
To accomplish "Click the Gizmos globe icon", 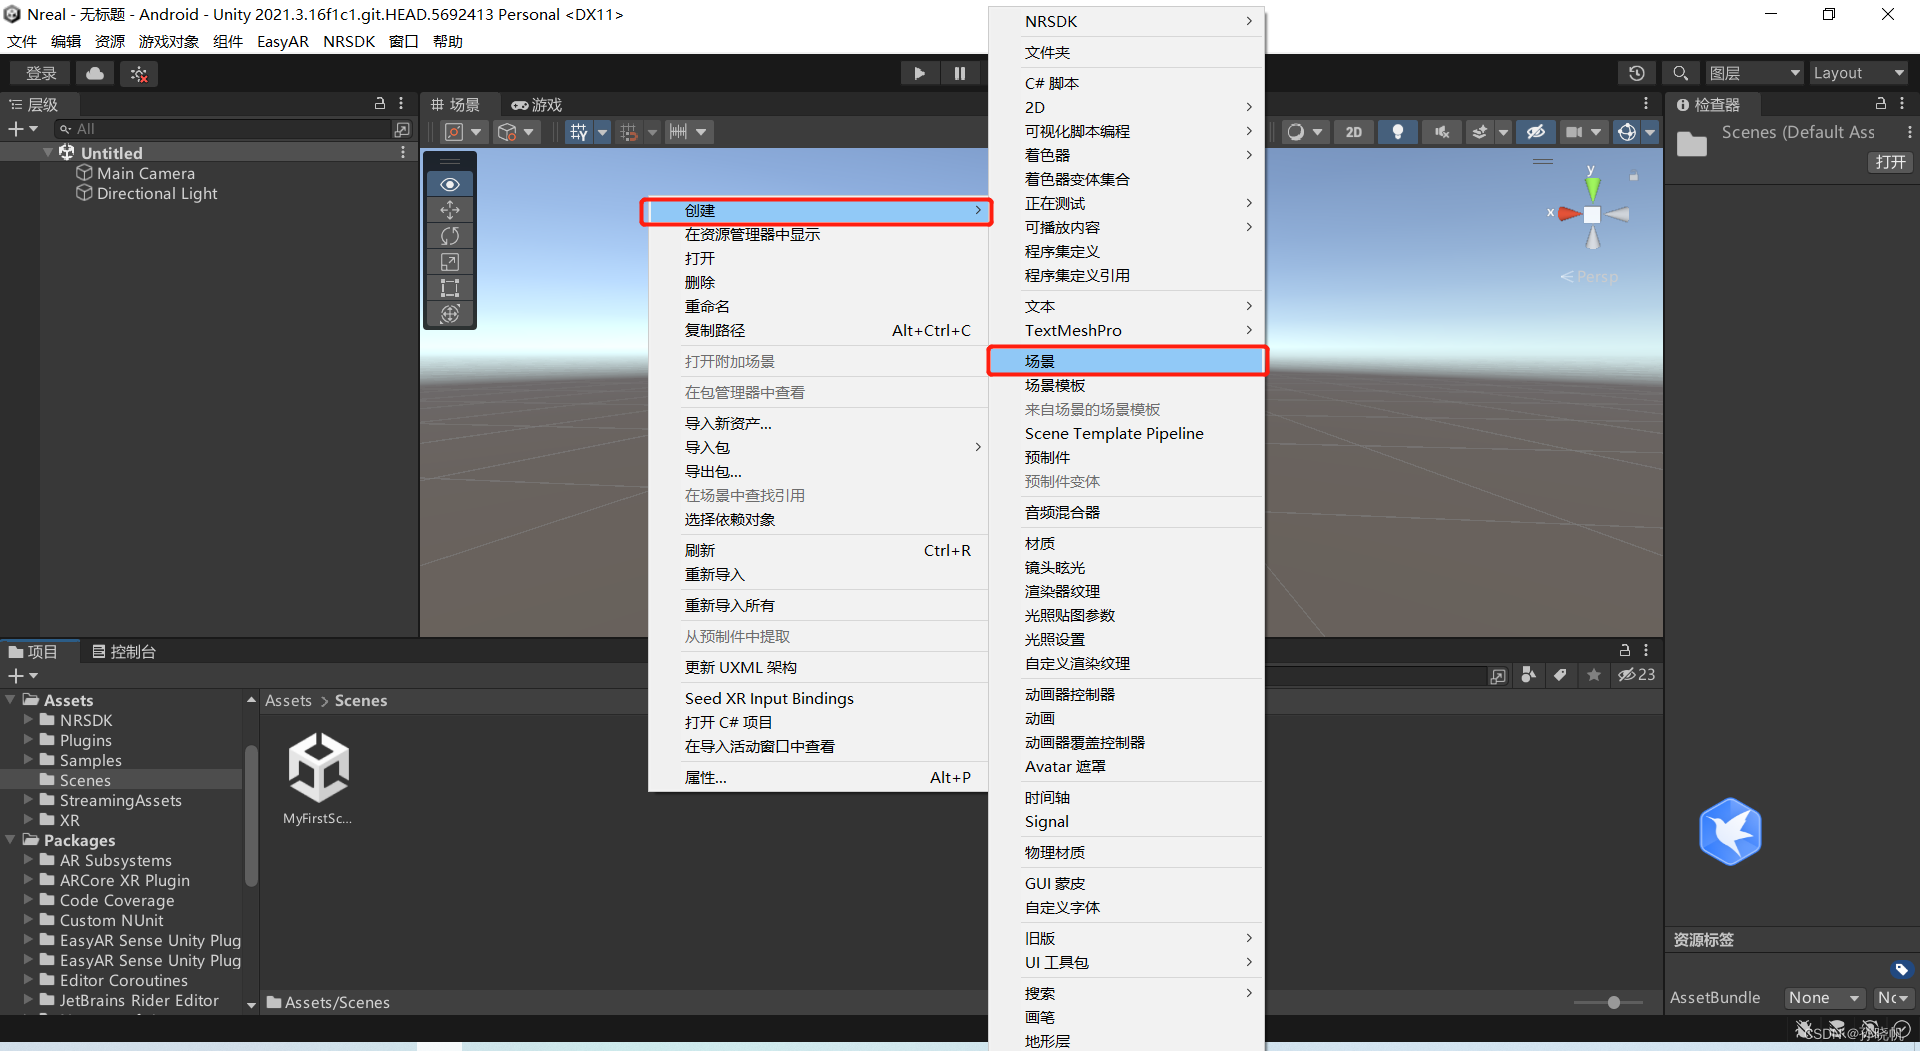I will click(1627, 132).
